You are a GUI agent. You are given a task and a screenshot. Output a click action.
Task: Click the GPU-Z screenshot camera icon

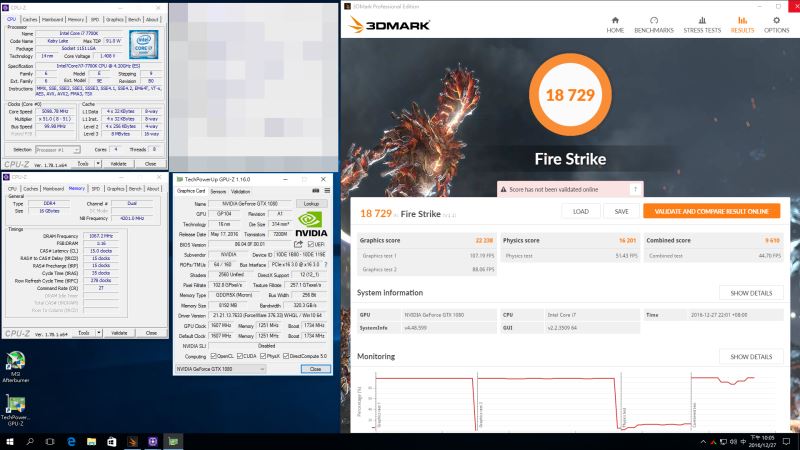(316, 191)
